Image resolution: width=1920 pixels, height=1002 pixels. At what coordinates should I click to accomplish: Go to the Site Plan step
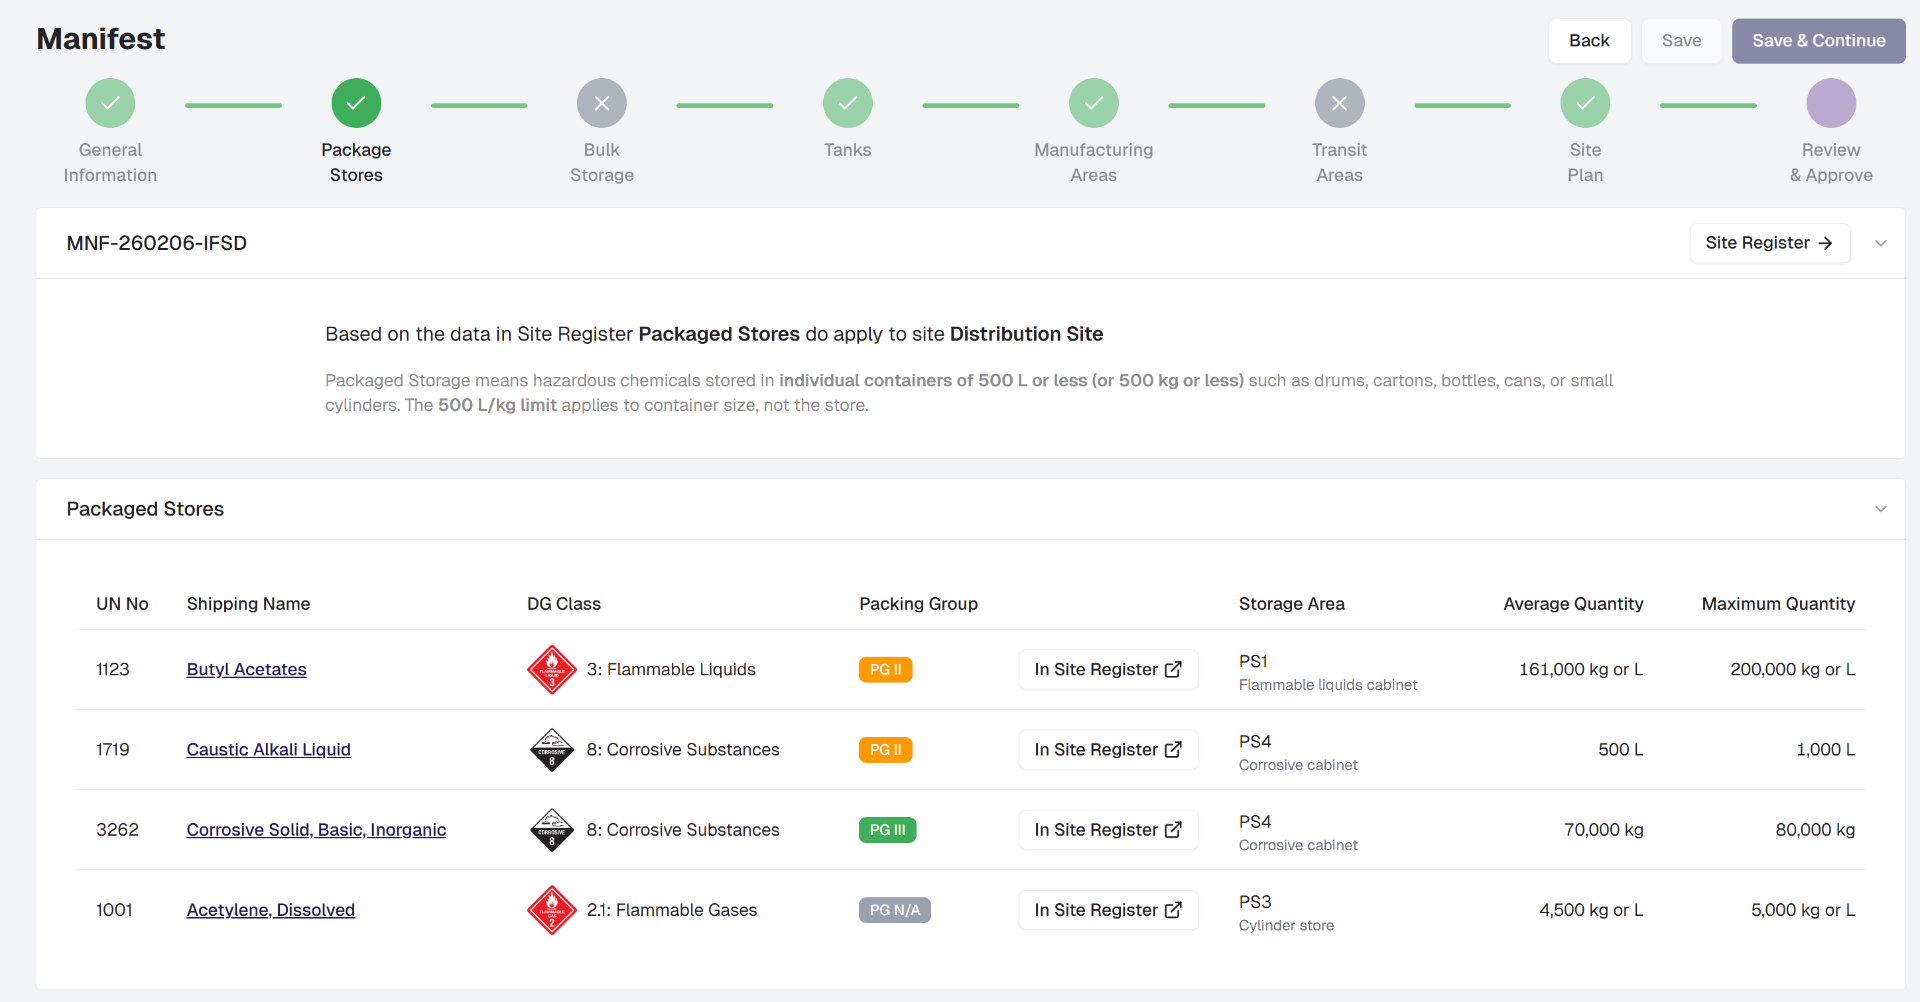click(x=1584, y=103)
